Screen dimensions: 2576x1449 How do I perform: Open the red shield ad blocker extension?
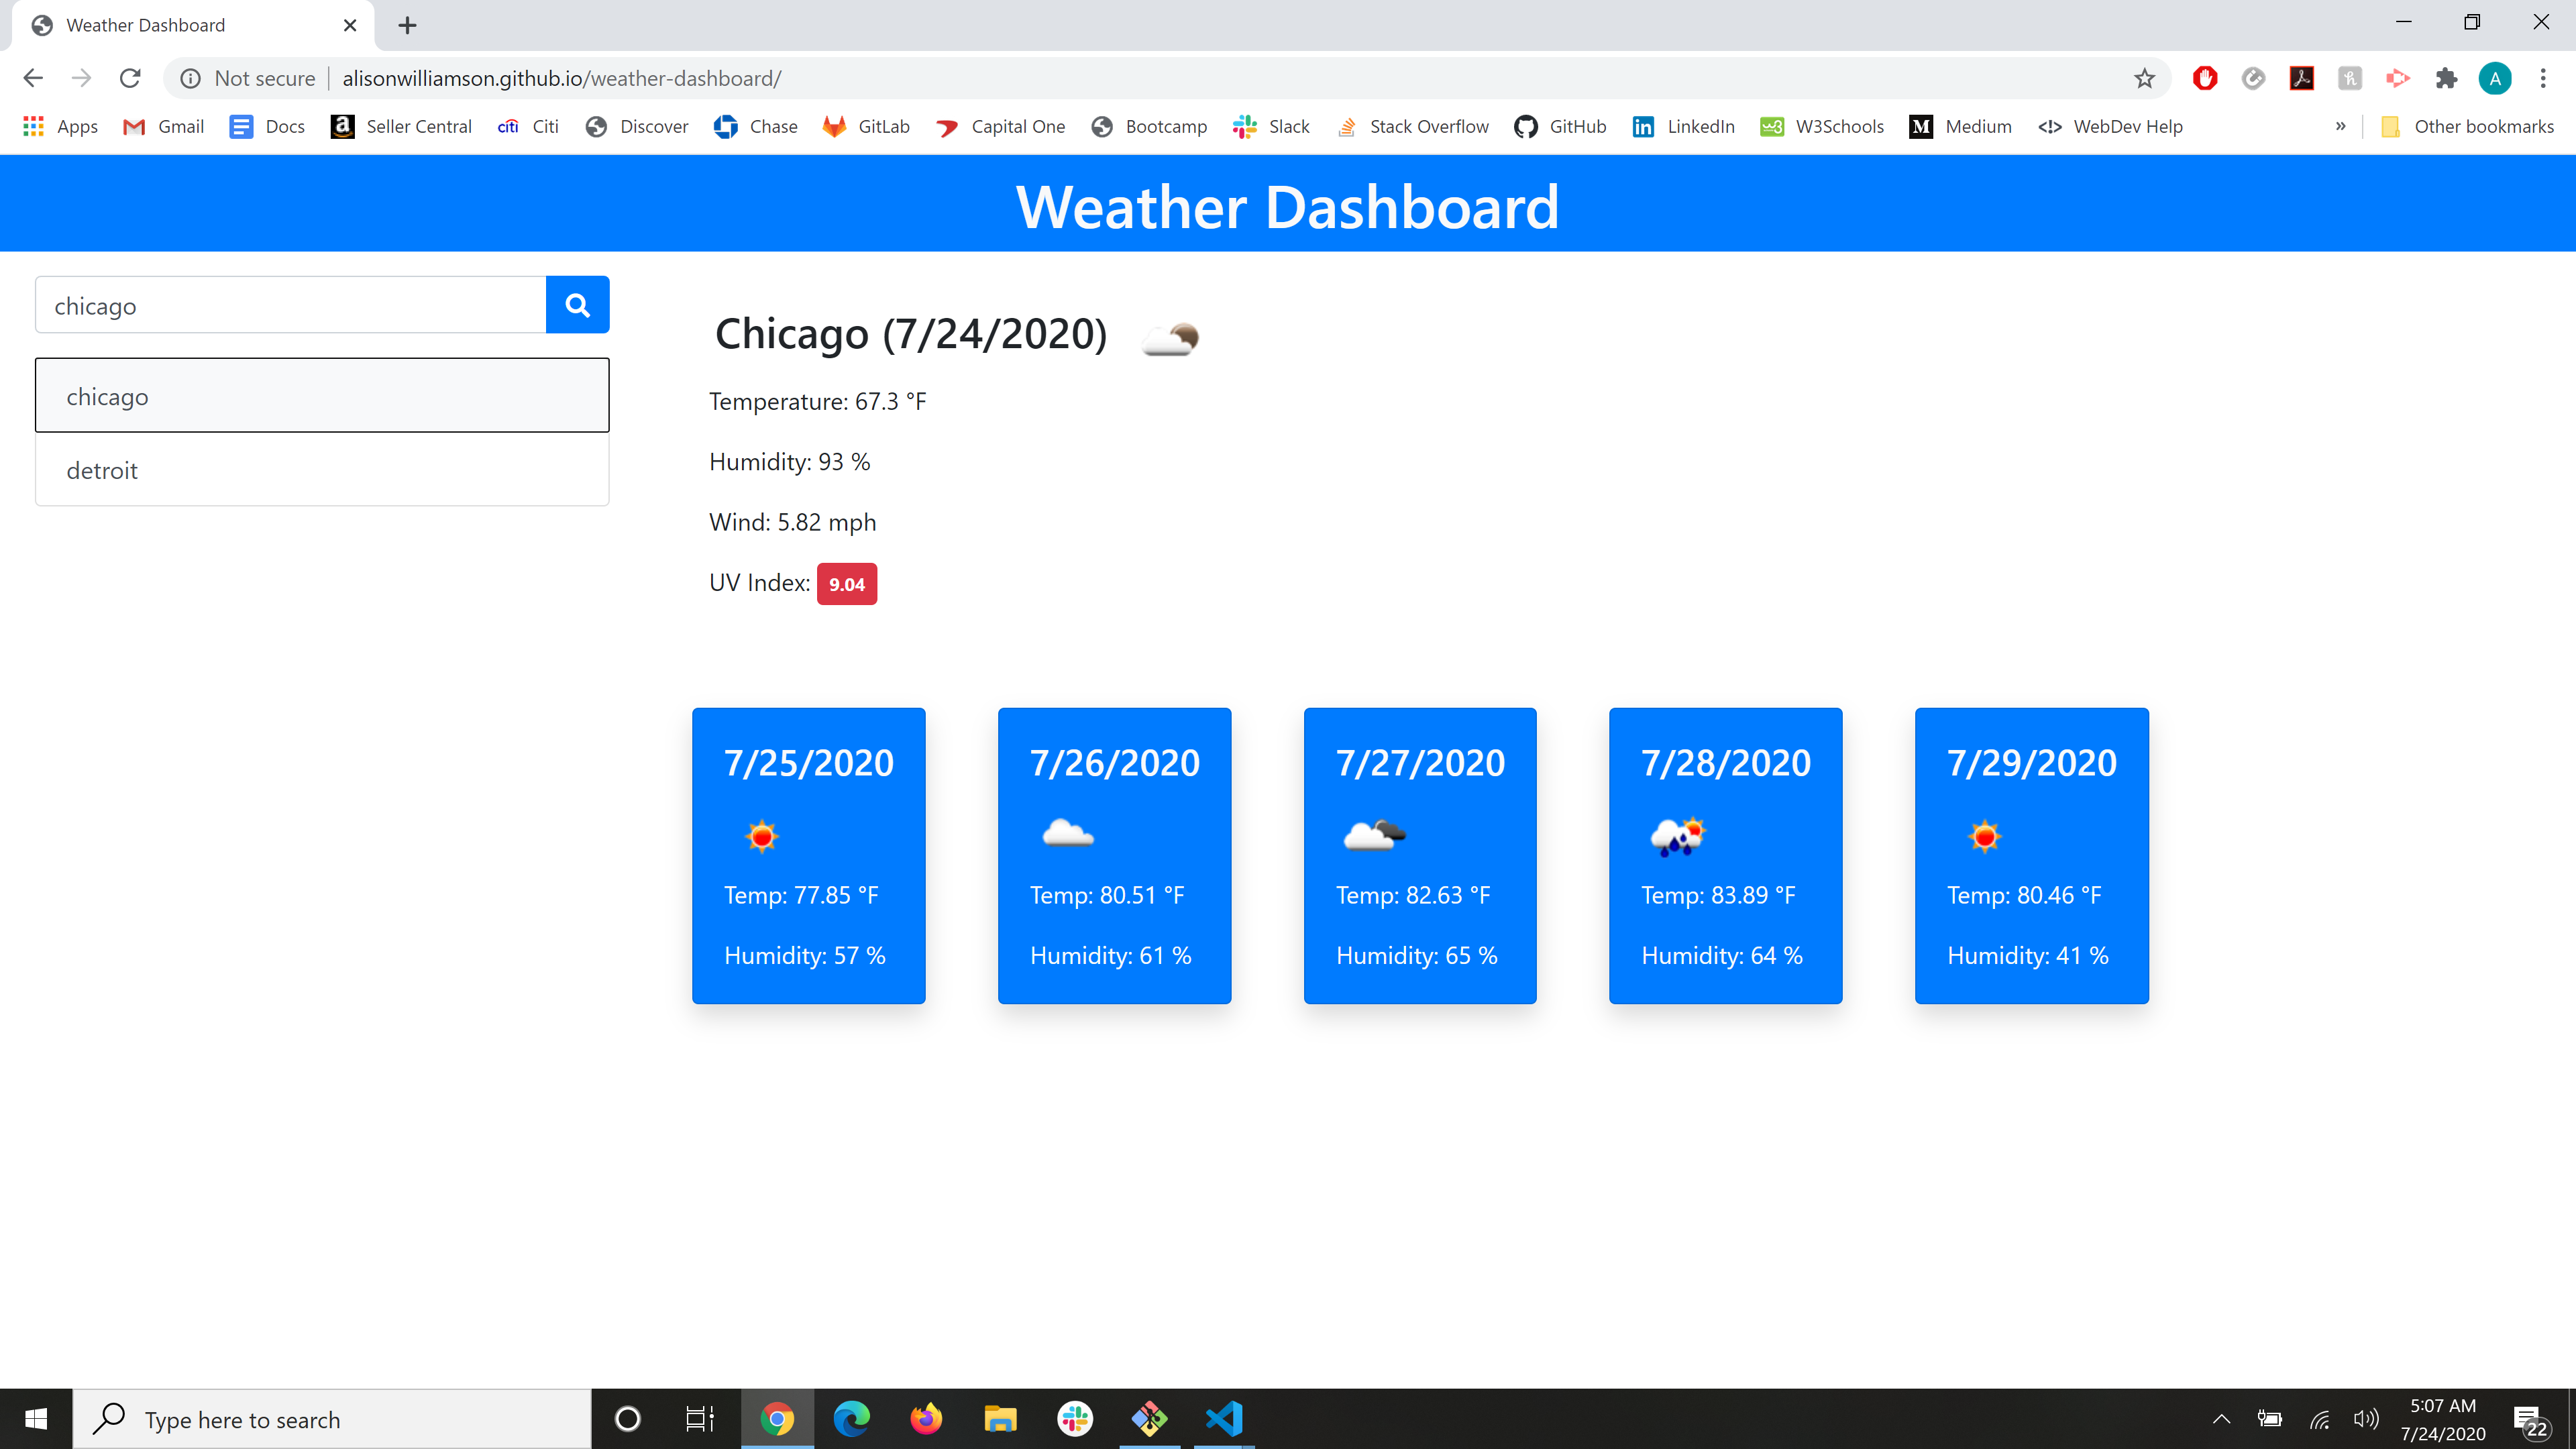click(x=2205, y=78)
